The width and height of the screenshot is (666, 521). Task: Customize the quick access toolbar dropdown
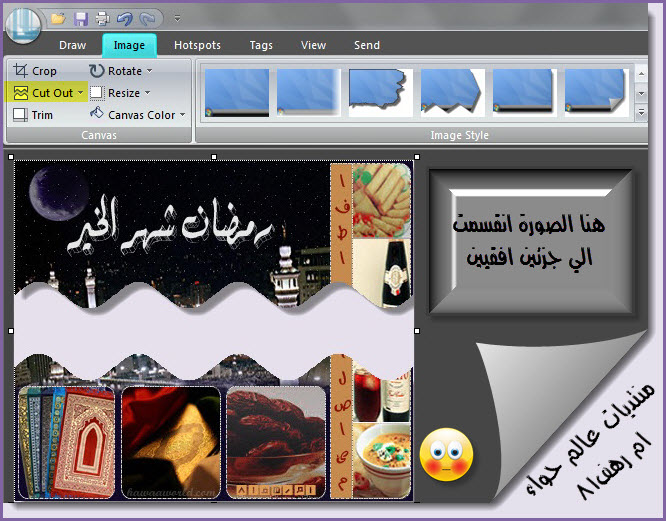(x=177, y=18)
